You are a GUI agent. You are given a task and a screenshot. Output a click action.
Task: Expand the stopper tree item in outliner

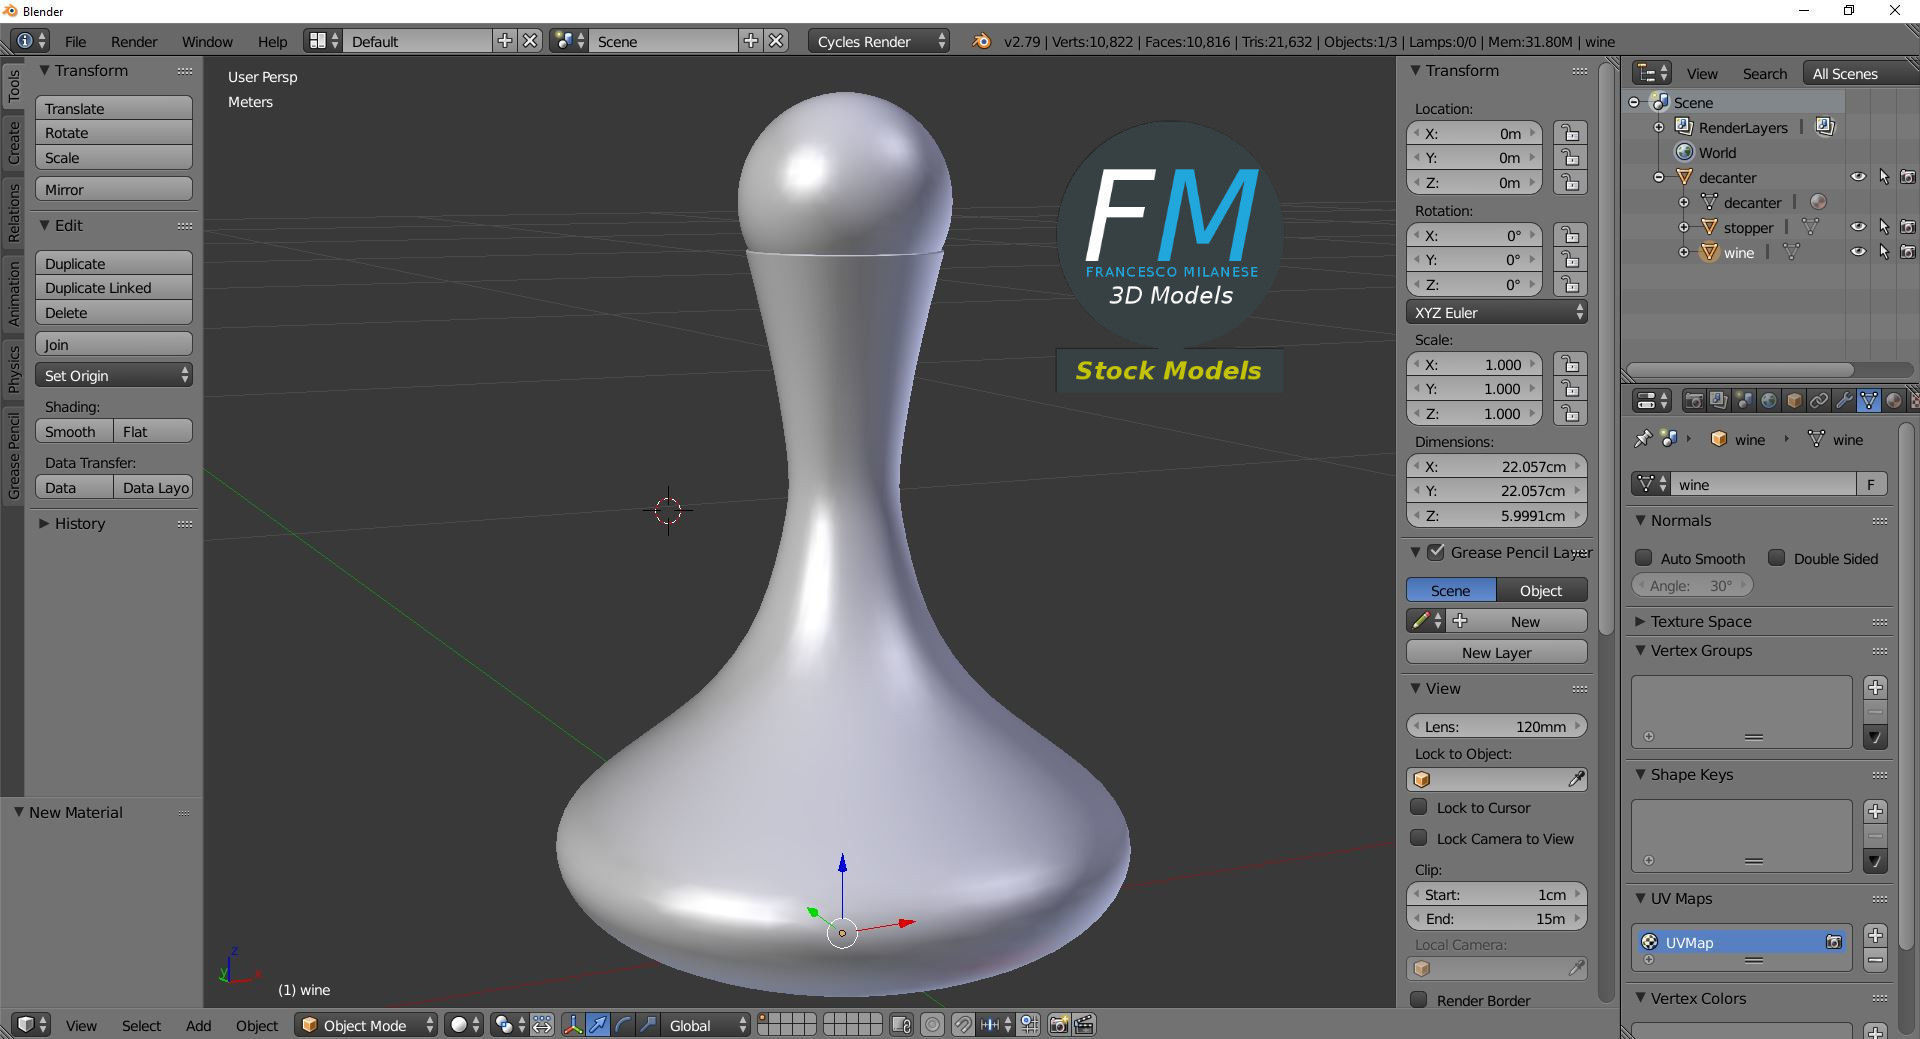1684,227
